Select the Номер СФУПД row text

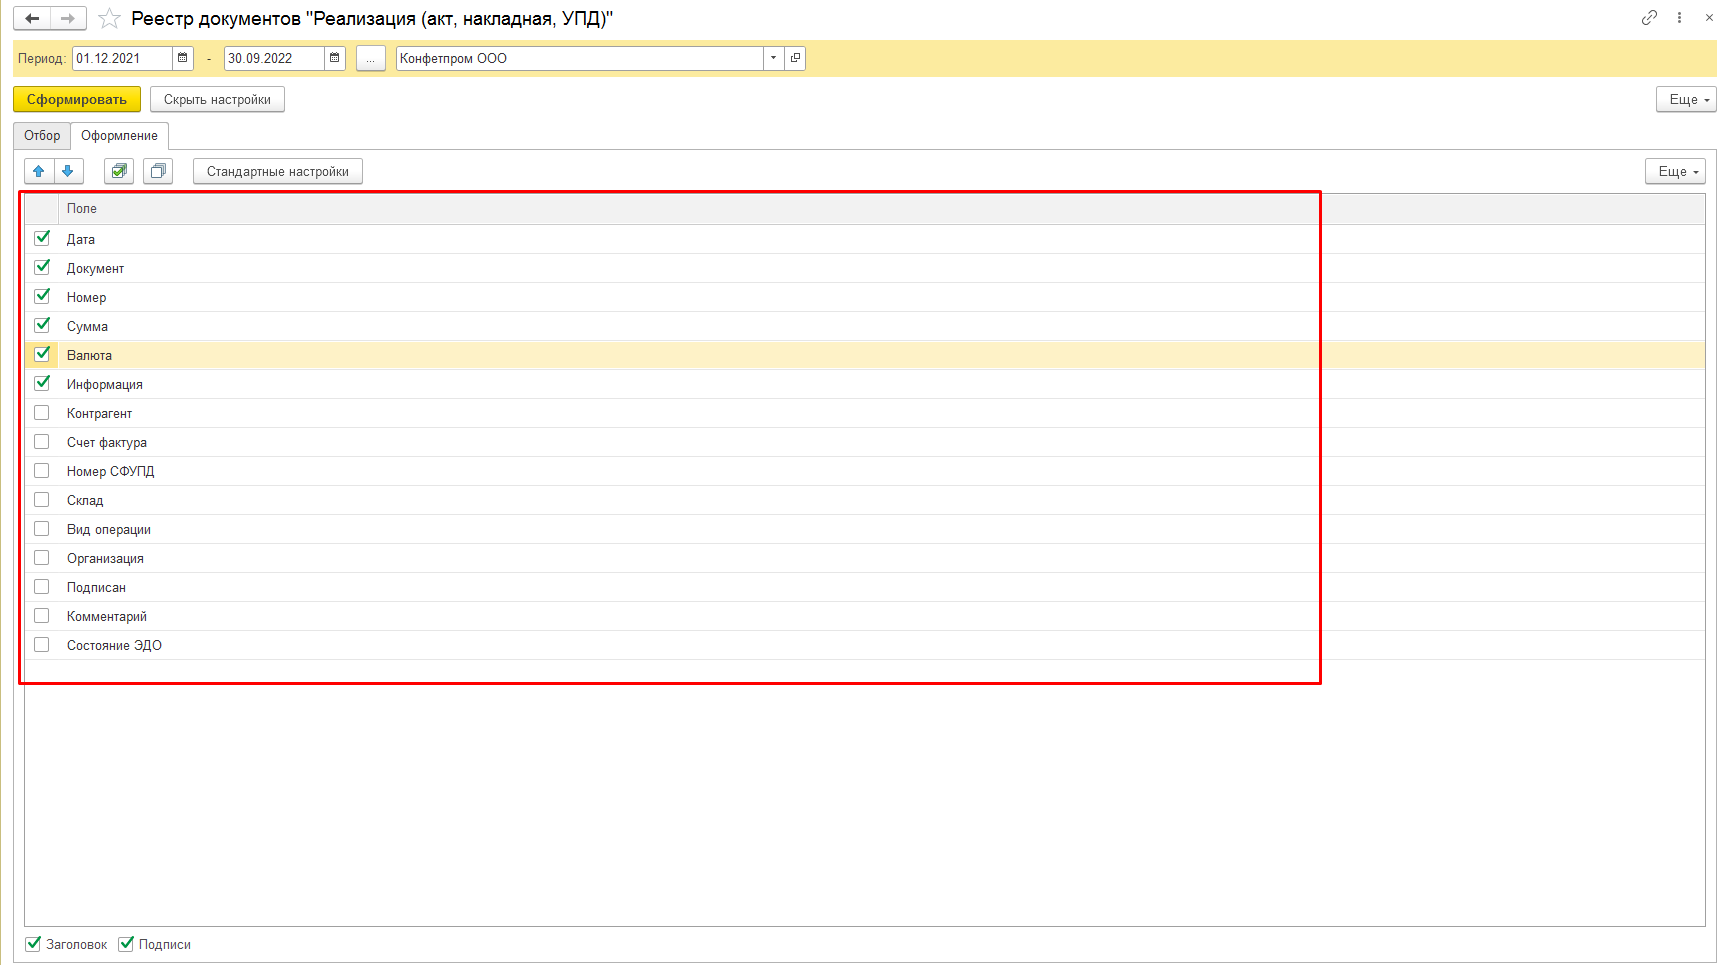(x=110, y=471)
